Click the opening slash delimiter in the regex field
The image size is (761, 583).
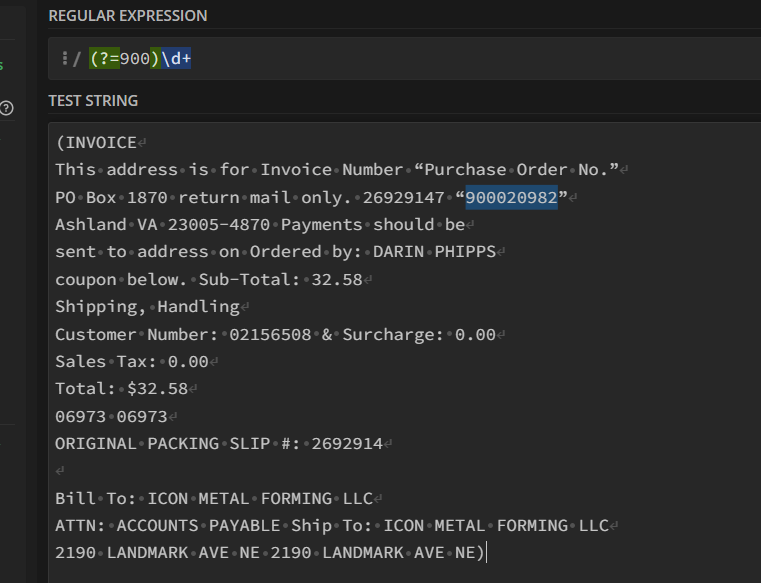tap(77, 59)
